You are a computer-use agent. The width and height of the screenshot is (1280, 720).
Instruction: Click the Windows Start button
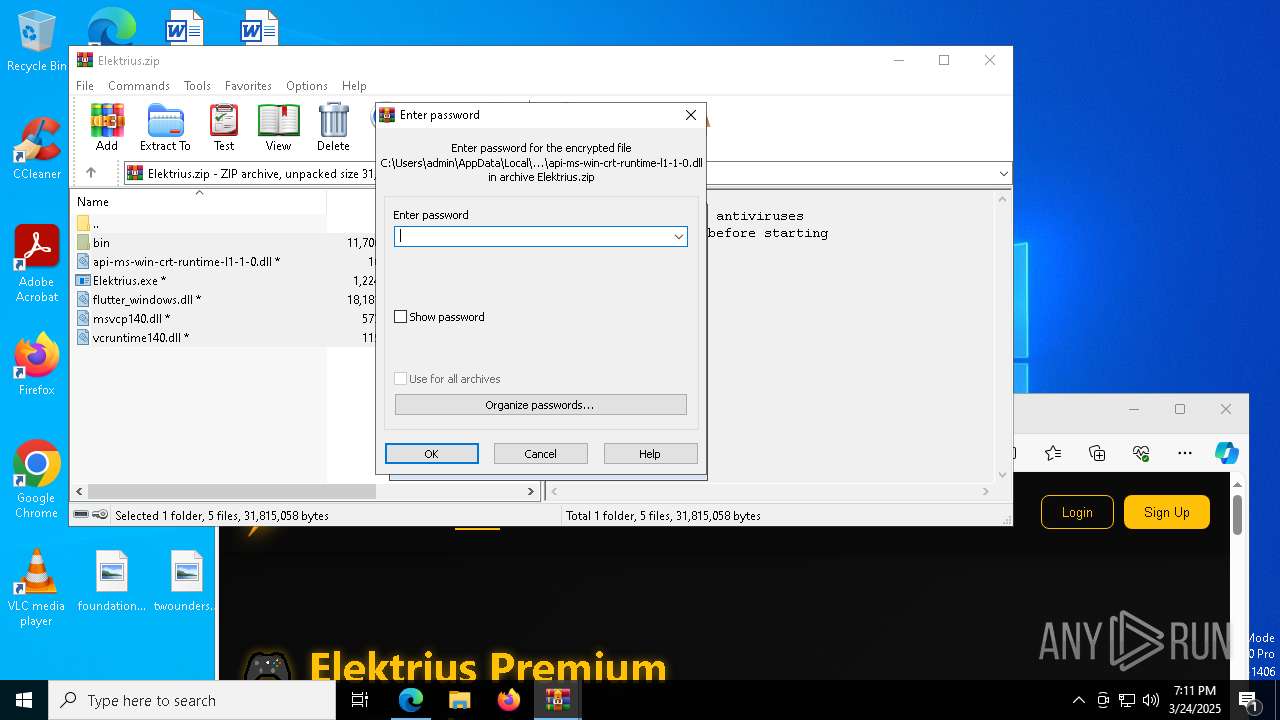click(24, 700)
